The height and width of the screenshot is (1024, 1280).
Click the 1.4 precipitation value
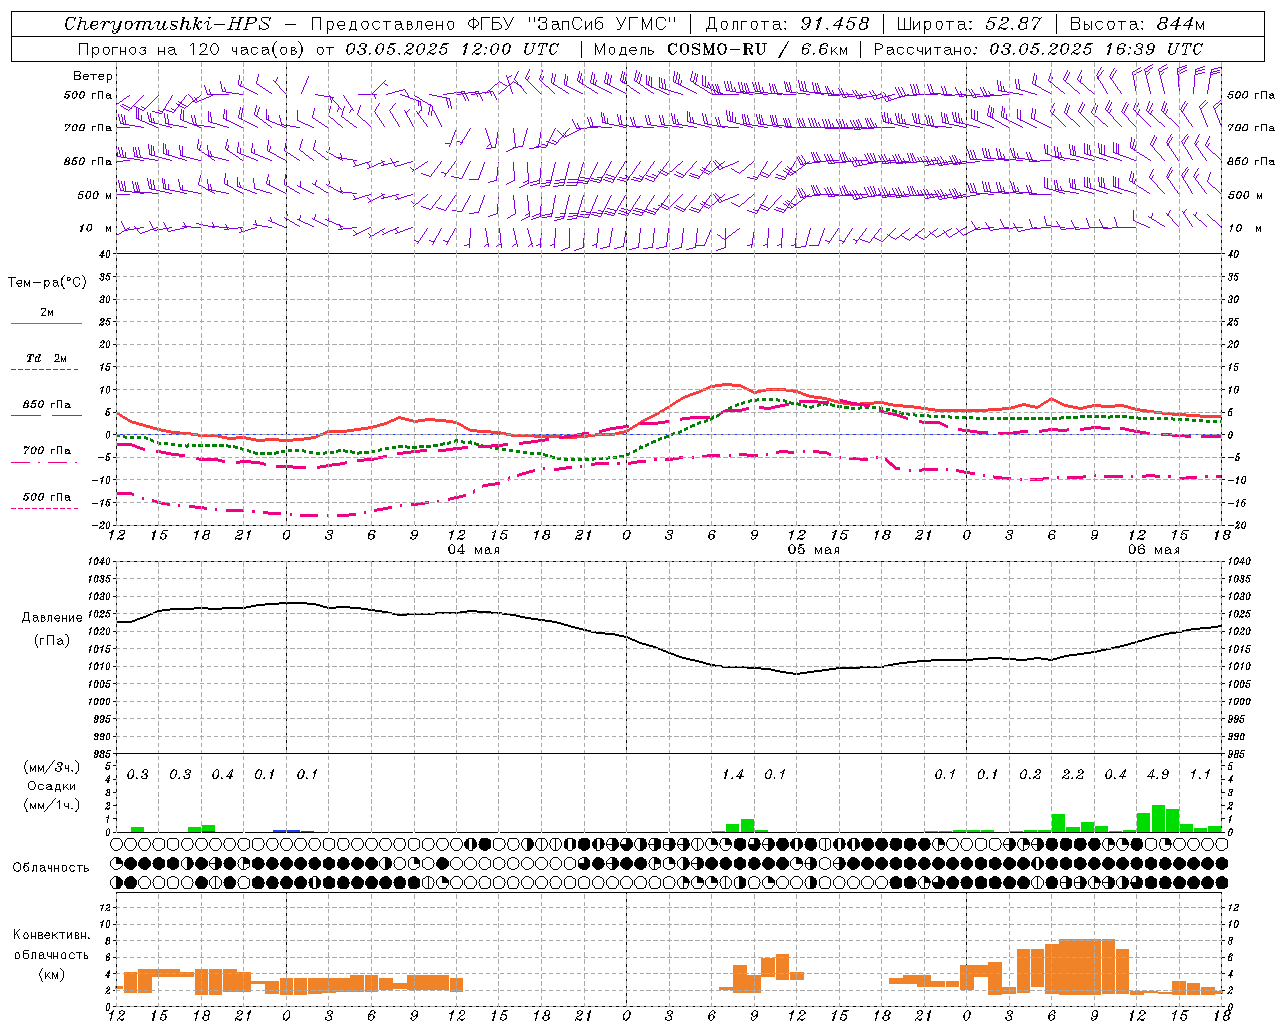pos(733,775)
